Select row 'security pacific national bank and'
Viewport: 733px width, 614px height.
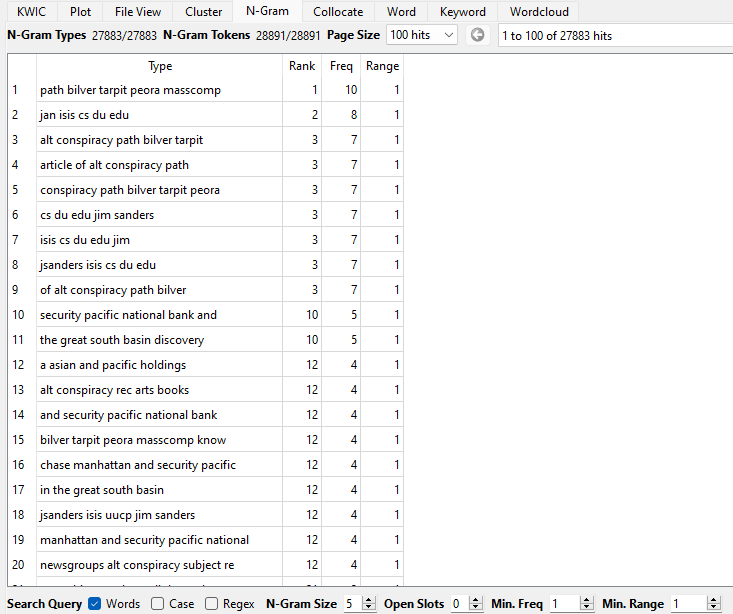tap(205, 315)
